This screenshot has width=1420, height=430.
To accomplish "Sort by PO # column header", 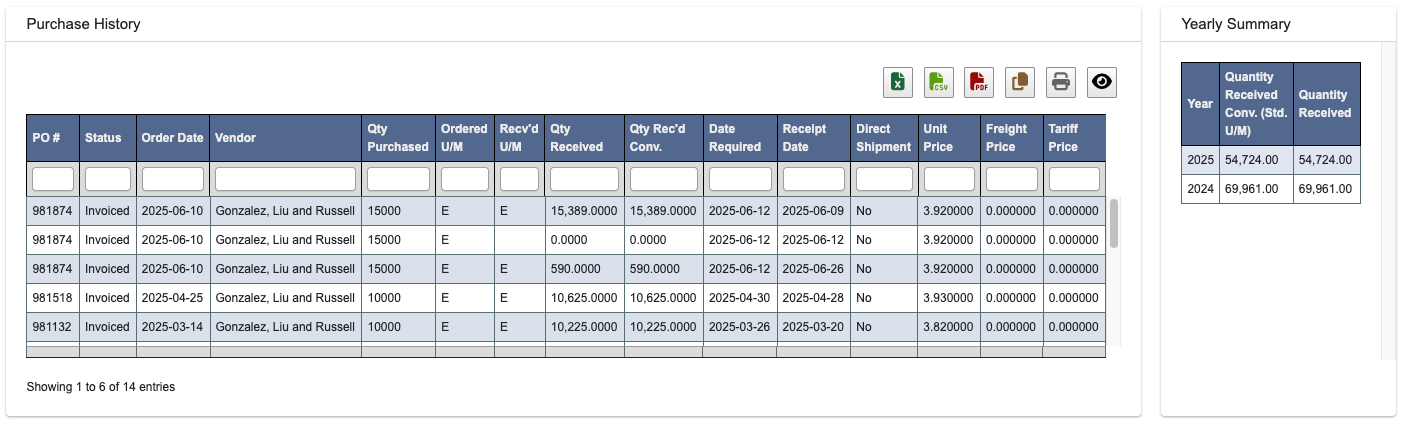I will (x=53, y=138).
